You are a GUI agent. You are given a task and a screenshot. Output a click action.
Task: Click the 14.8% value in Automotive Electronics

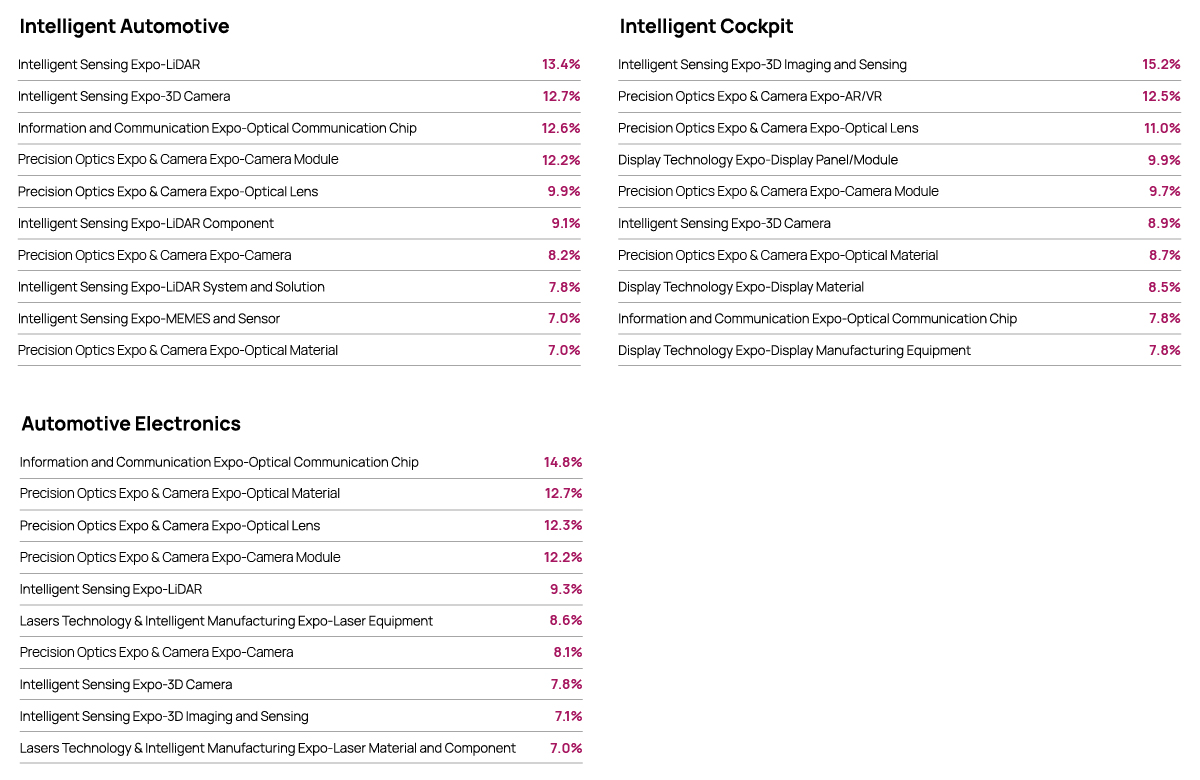(563, 462)
